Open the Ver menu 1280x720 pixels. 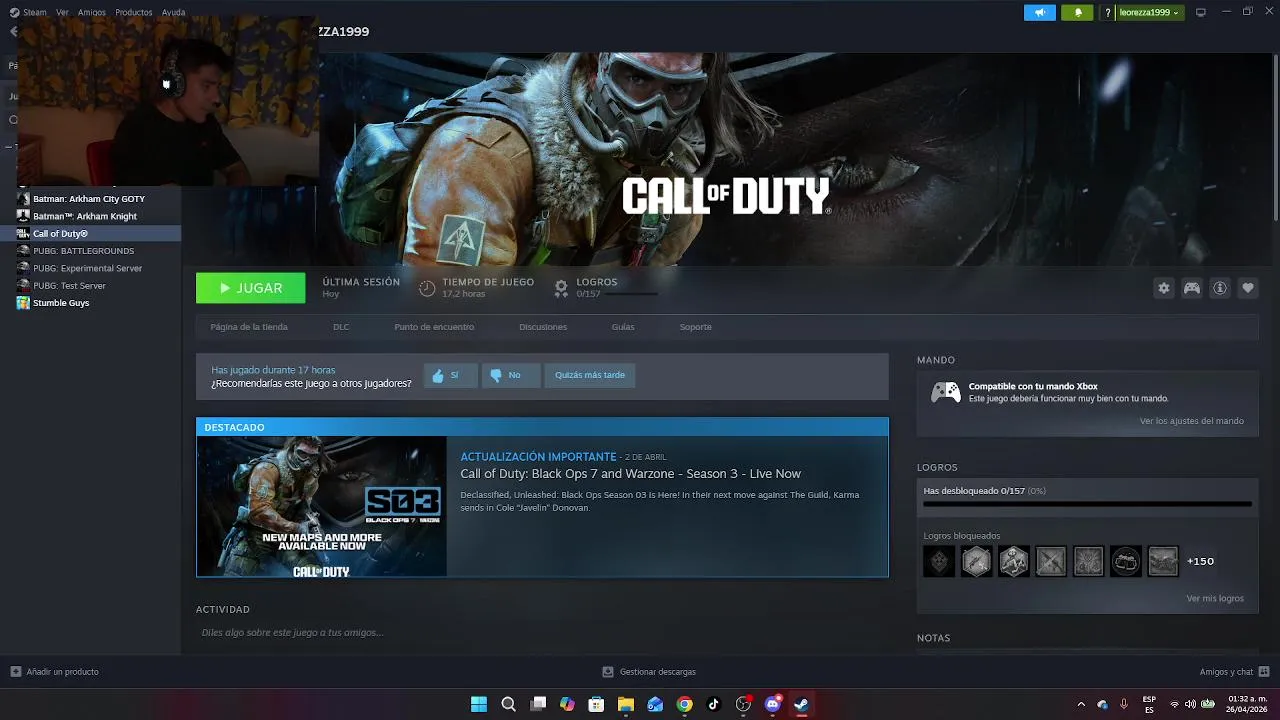[x=62, y=12]
